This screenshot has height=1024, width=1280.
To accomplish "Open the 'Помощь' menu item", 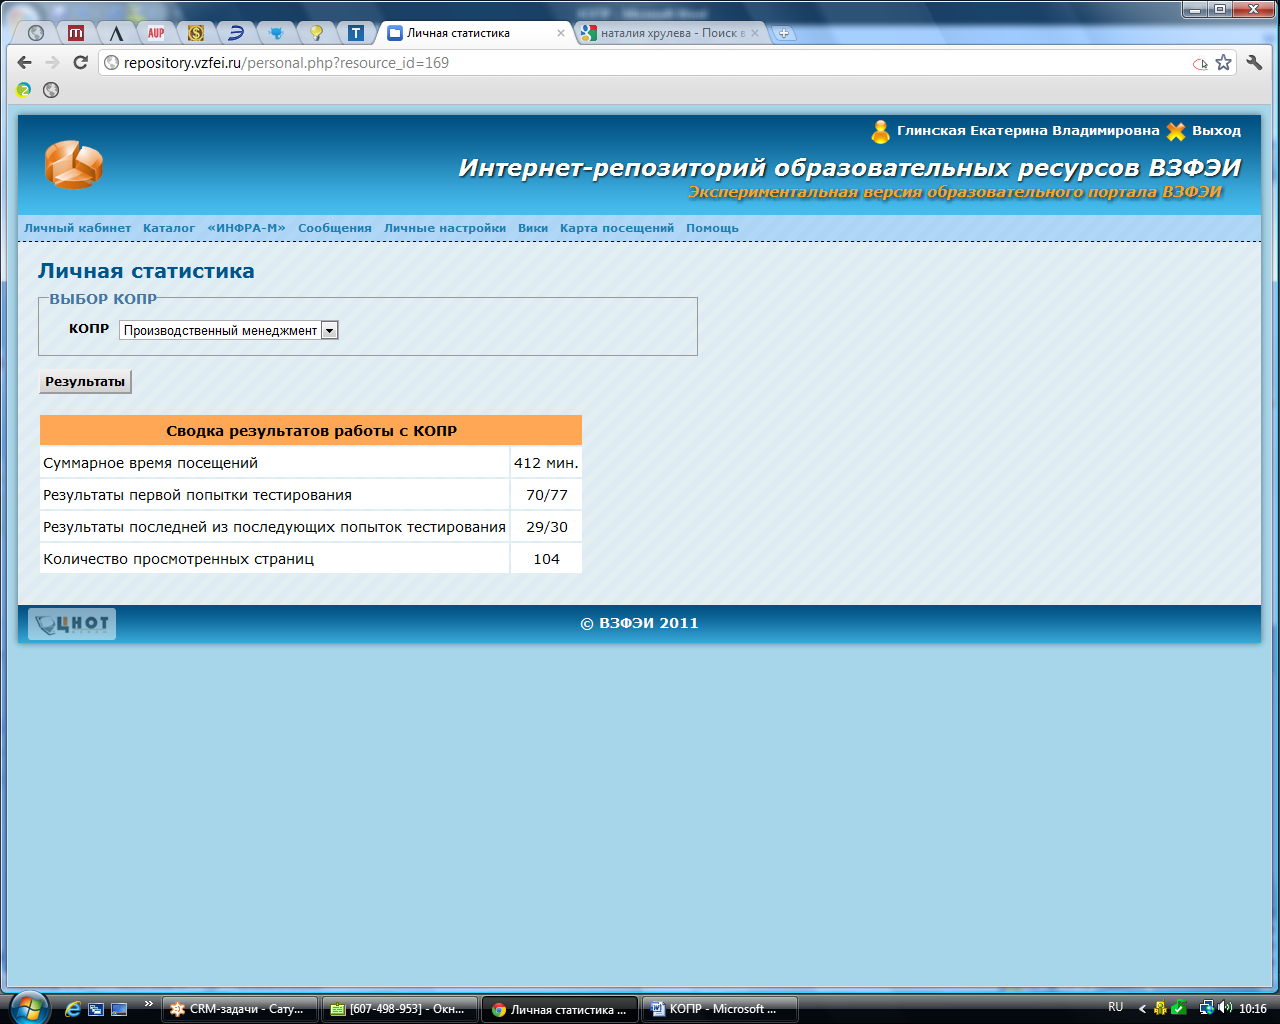I will (x=712, y=228).
